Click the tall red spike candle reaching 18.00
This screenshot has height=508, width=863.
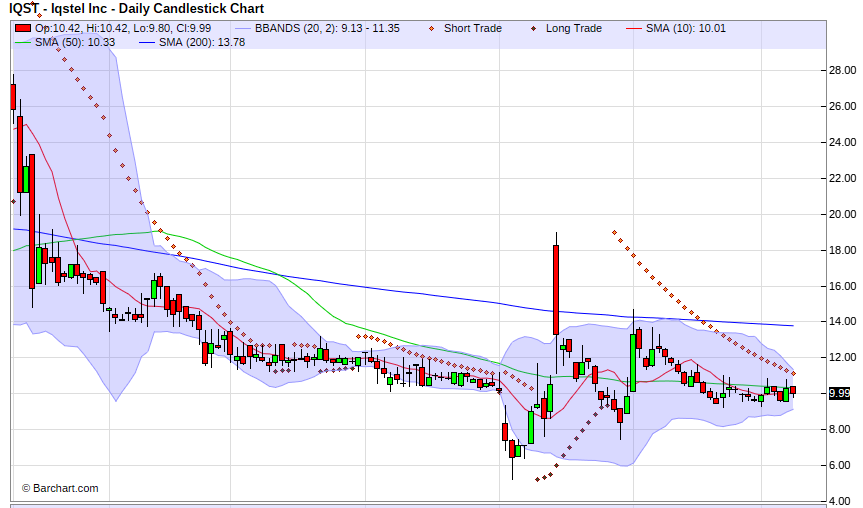point(556,289)
